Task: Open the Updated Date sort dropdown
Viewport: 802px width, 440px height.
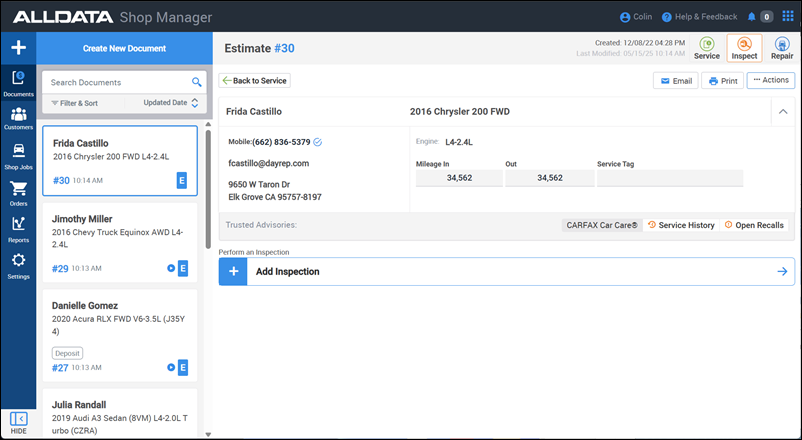Action: (x=170, y=103)
